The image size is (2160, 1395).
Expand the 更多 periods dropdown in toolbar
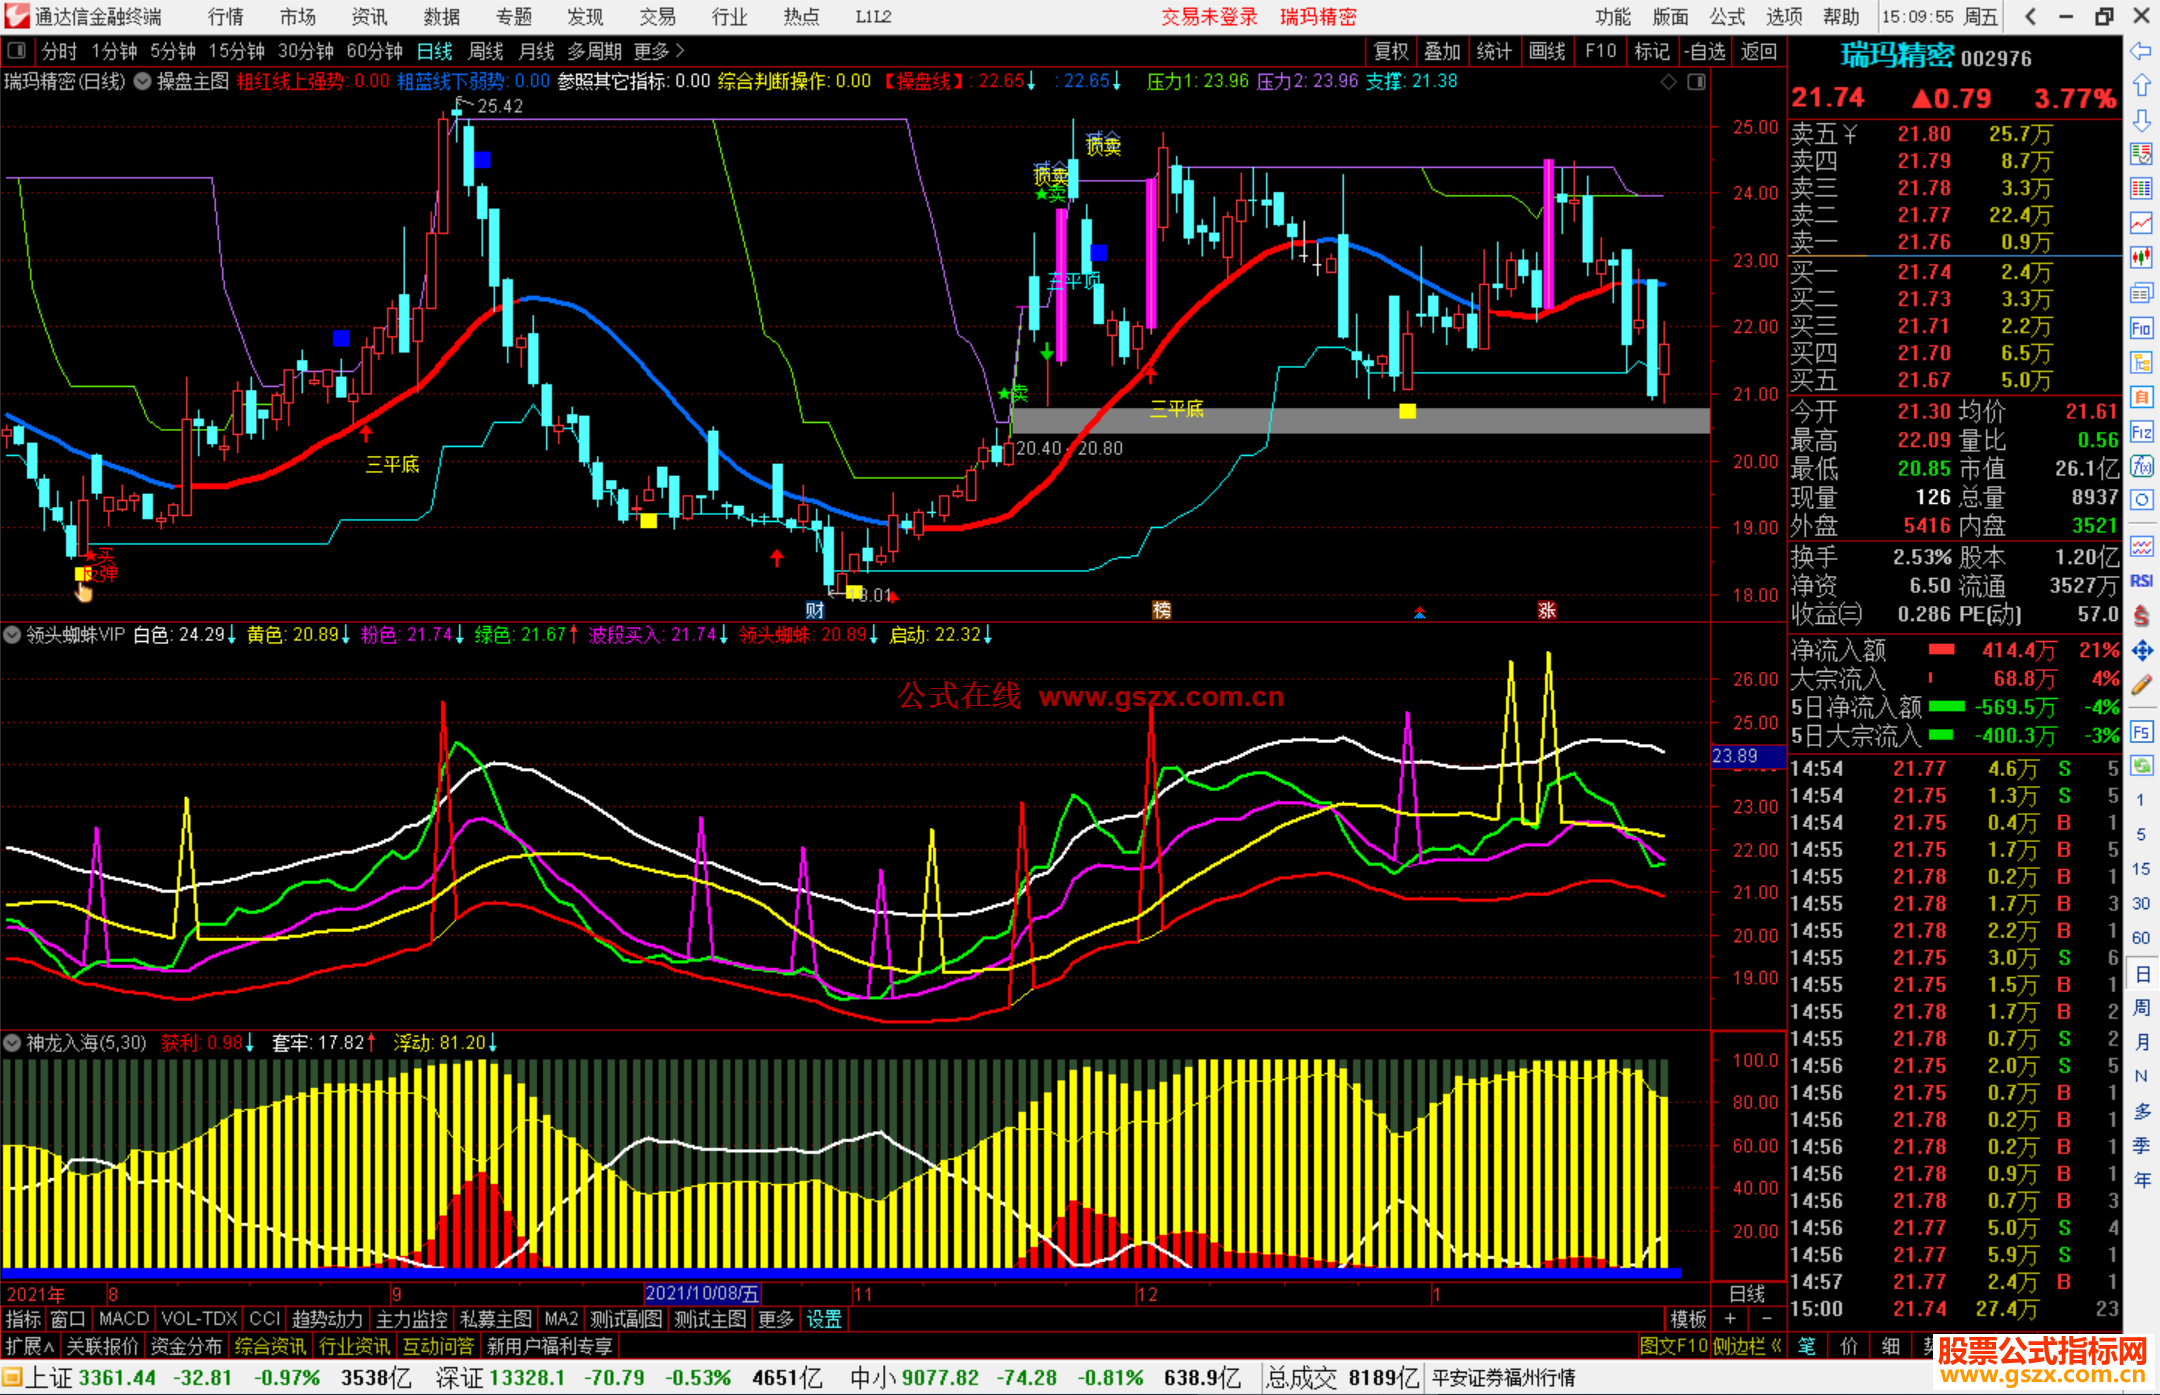(659, 51)
